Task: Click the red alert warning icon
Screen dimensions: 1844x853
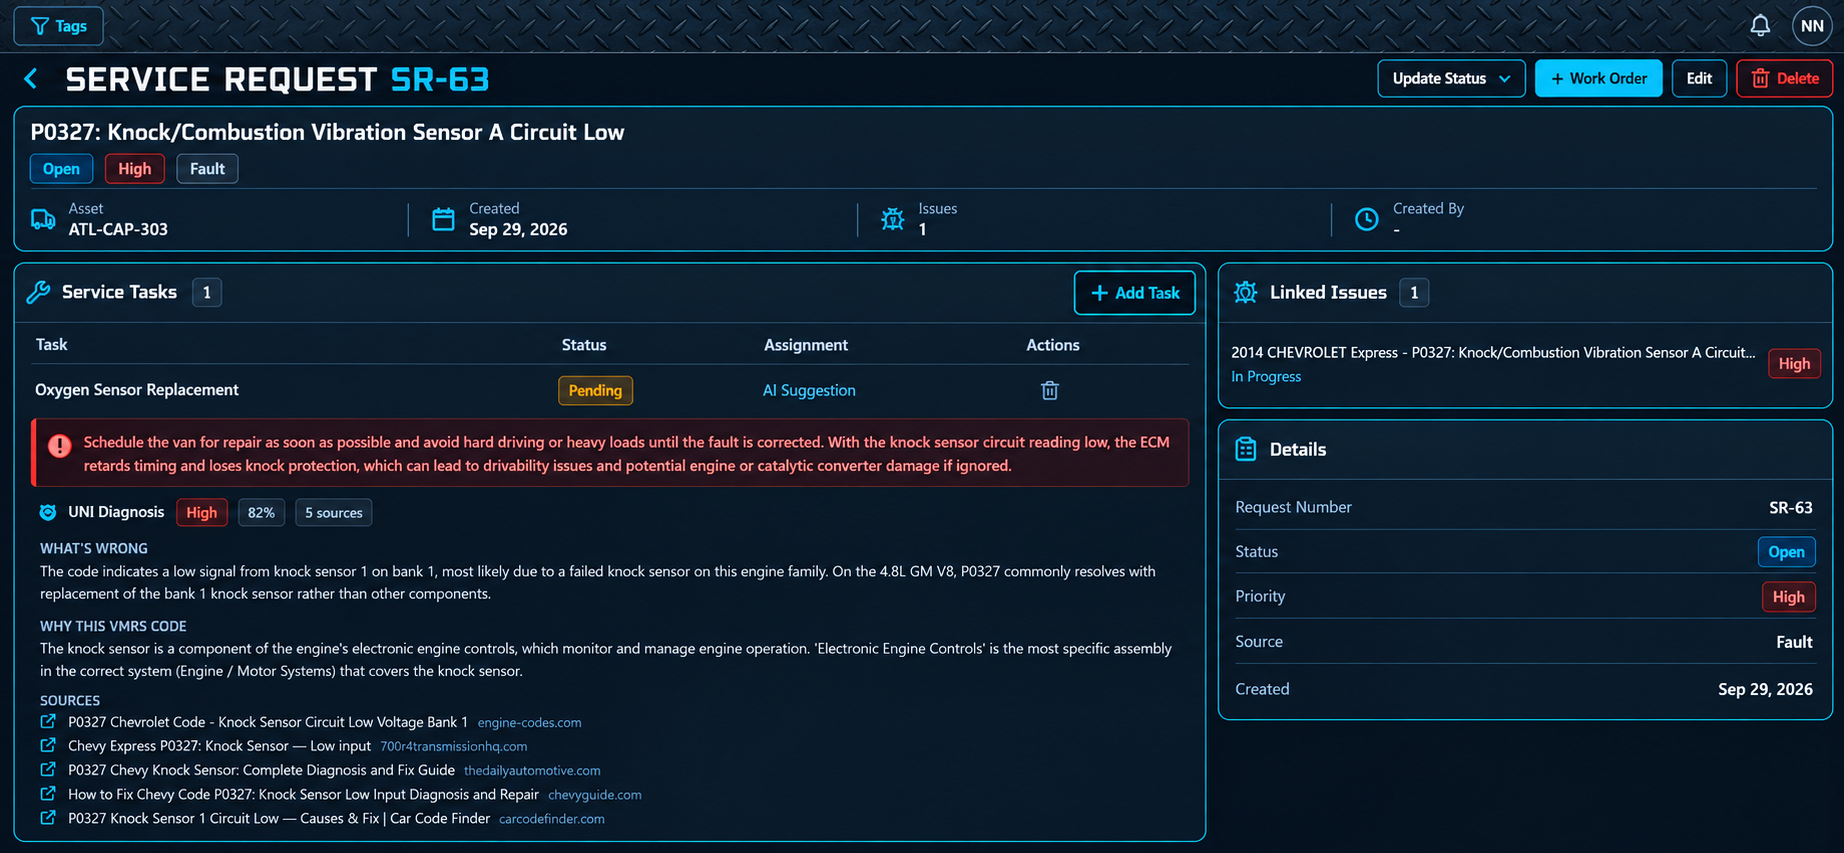Action: pyautogui.click(x=60, y=445)
